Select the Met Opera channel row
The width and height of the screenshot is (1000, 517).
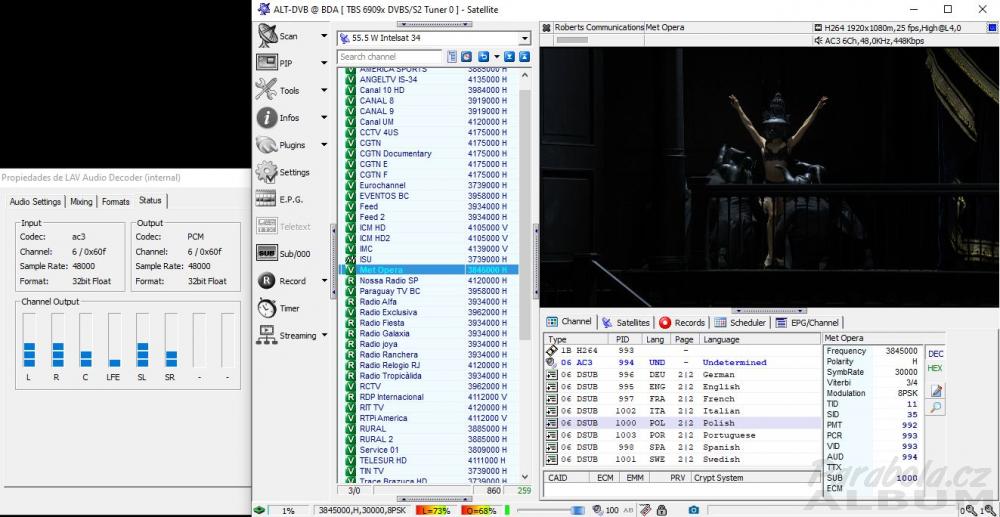[x=428, y=270]
